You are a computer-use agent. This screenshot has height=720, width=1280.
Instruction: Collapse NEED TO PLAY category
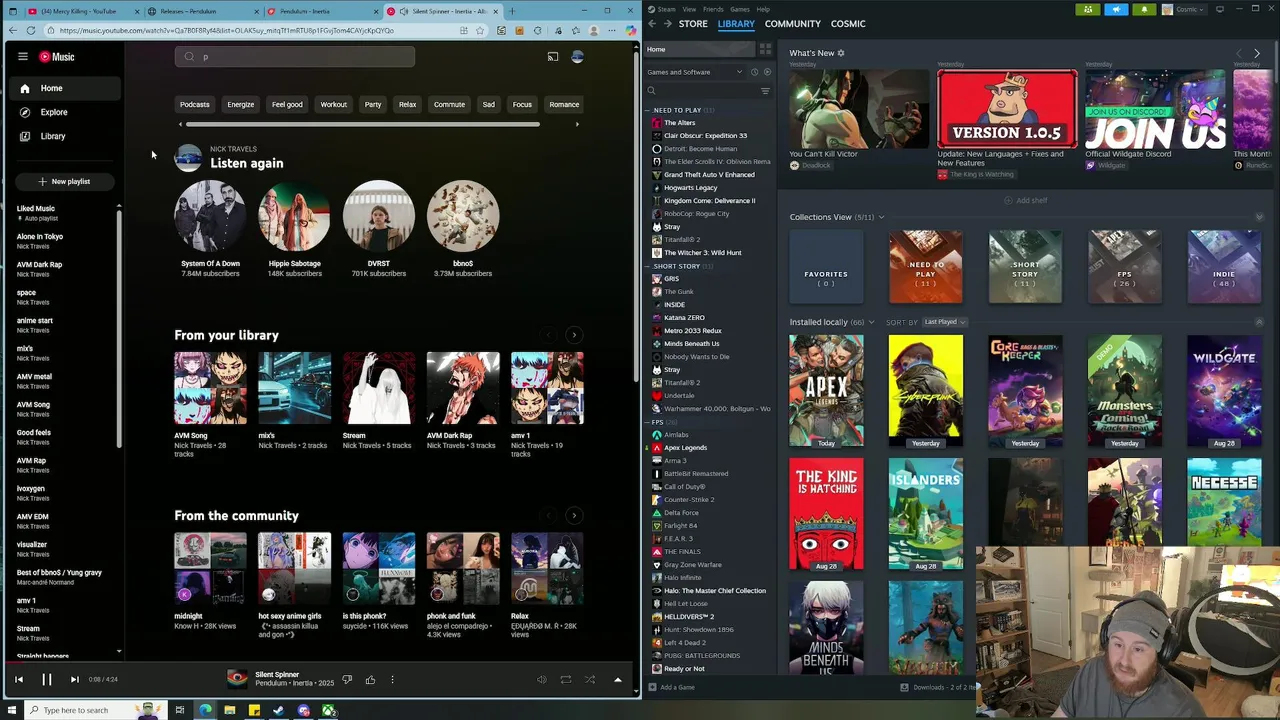point(649,110)
